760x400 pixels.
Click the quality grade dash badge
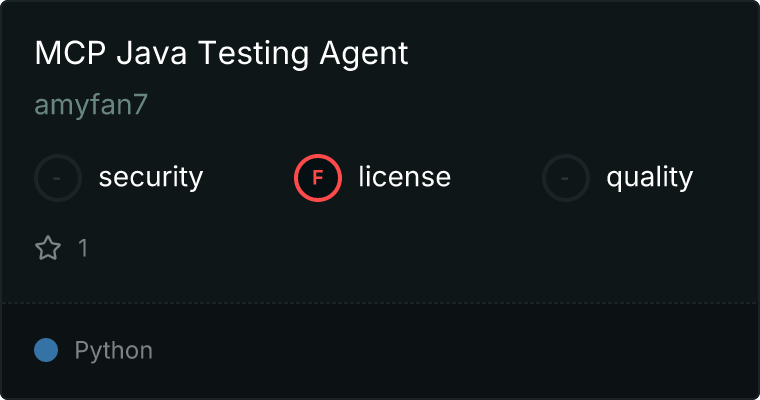[566, 178]
